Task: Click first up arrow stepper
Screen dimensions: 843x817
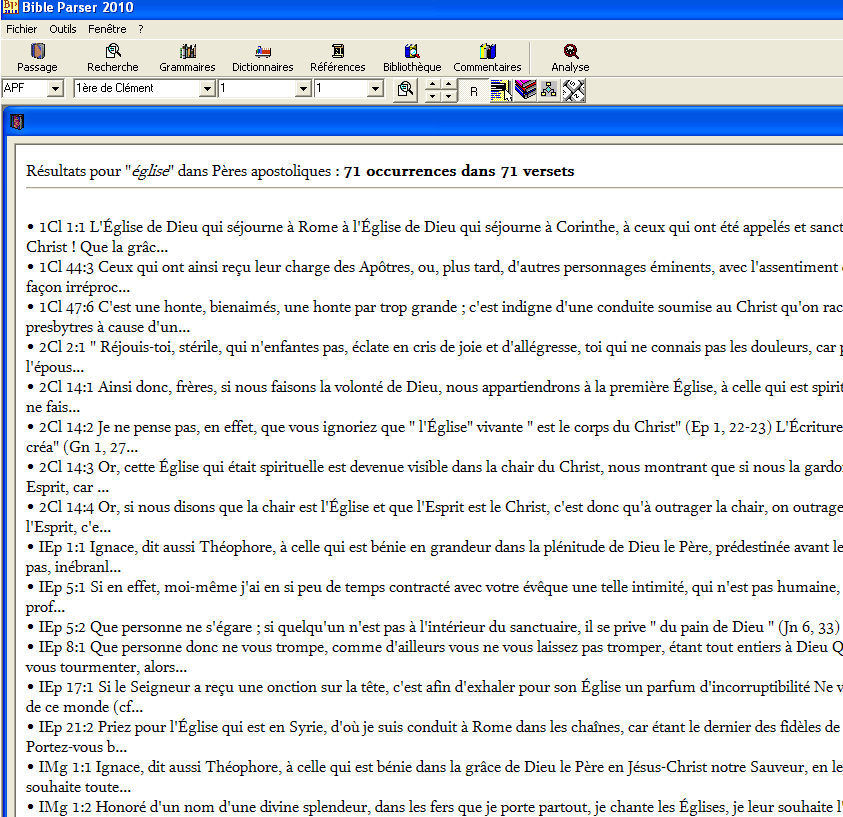Action: point(433,84)
